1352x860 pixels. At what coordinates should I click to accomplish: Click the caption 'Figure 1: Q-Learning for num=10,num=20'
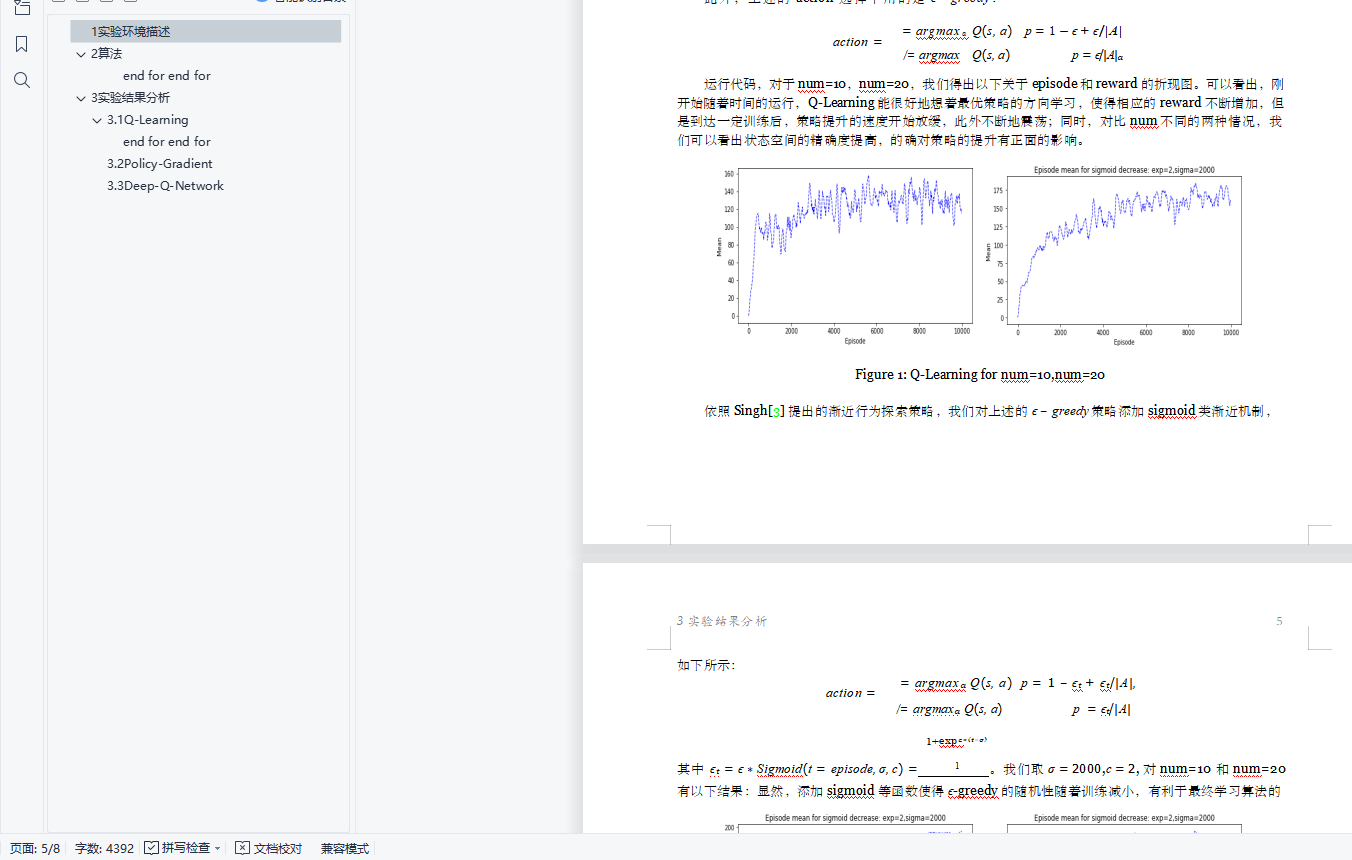pos(980,375)
